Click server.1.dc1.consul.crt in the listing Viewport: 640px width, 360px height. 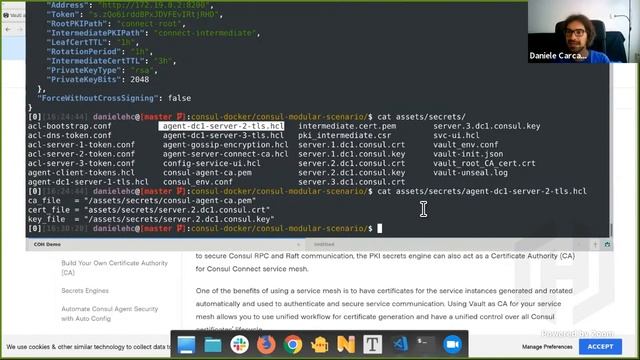[x=351, y=145]
